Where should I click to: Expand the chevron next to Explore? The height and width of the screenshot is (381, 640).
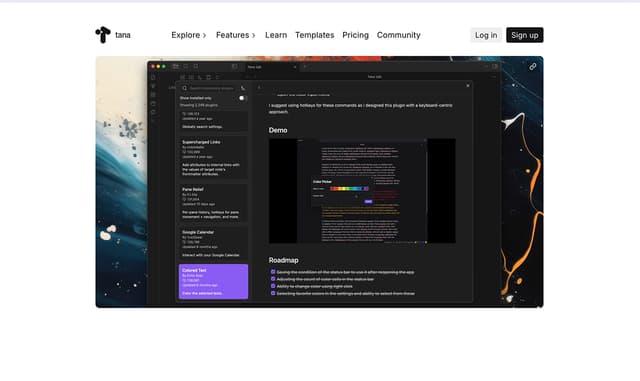click(x=204, y=36)
